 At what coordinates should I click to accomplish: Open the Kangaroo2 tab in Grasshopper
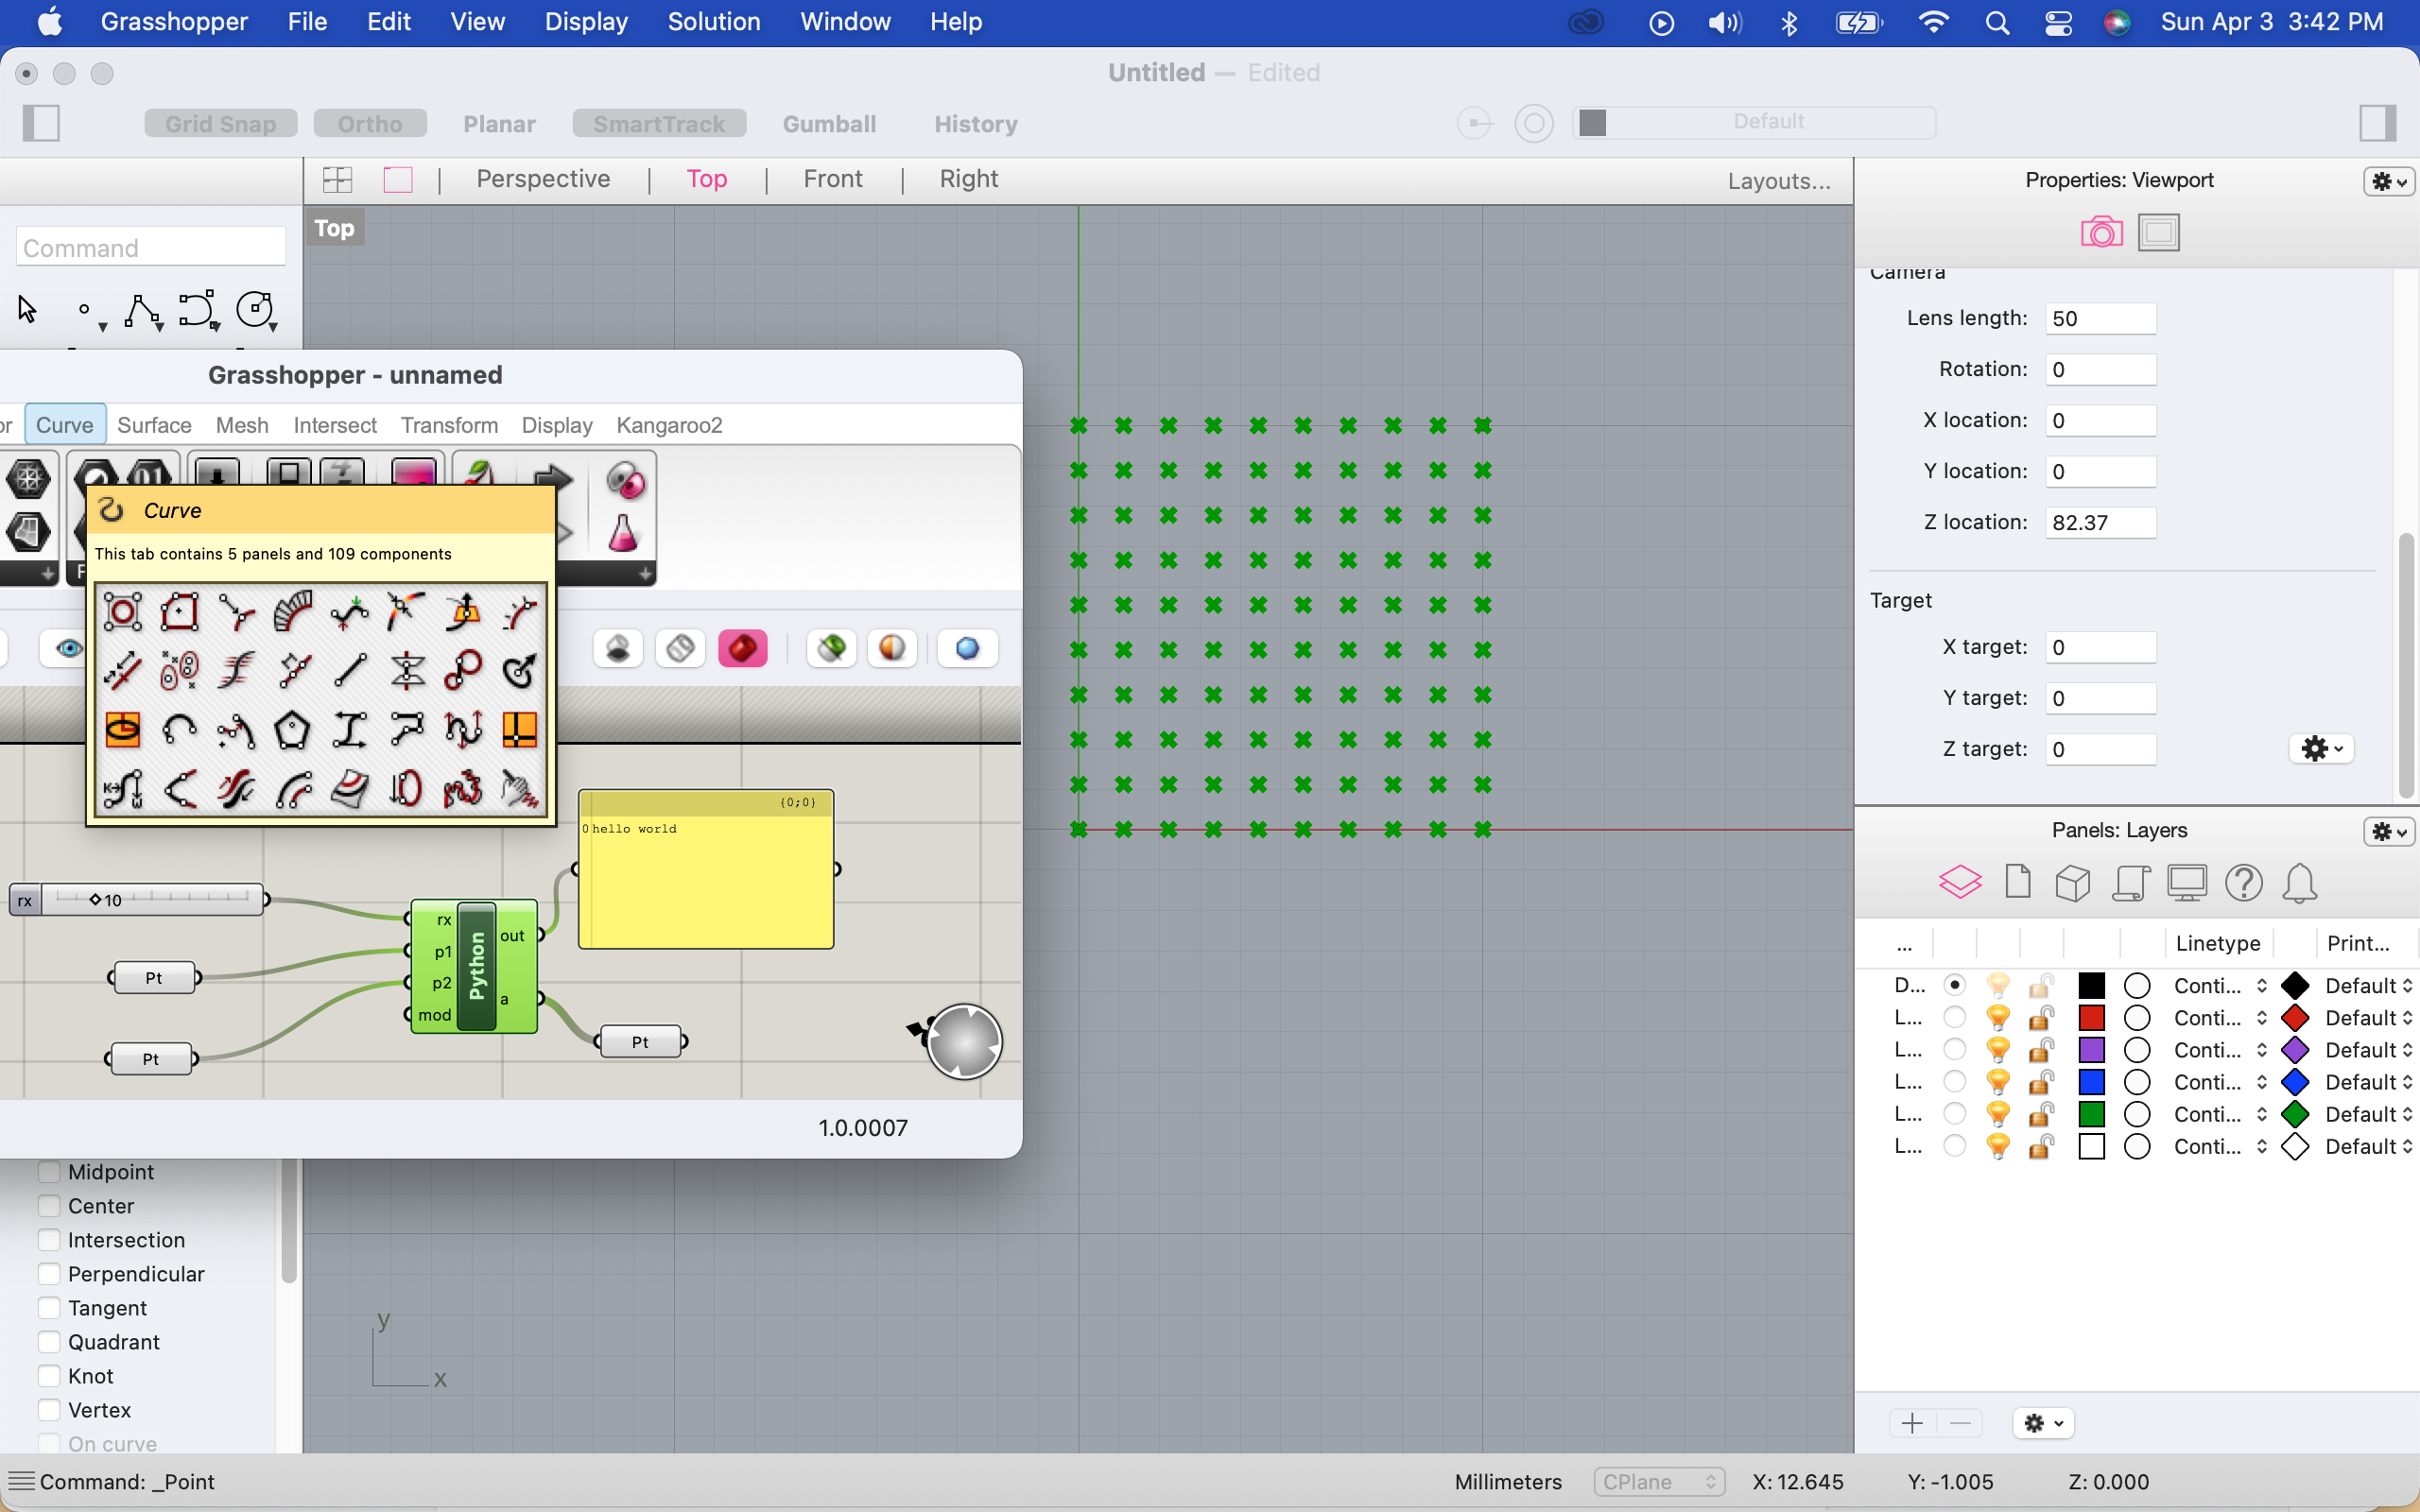click(x=669, y=425)
